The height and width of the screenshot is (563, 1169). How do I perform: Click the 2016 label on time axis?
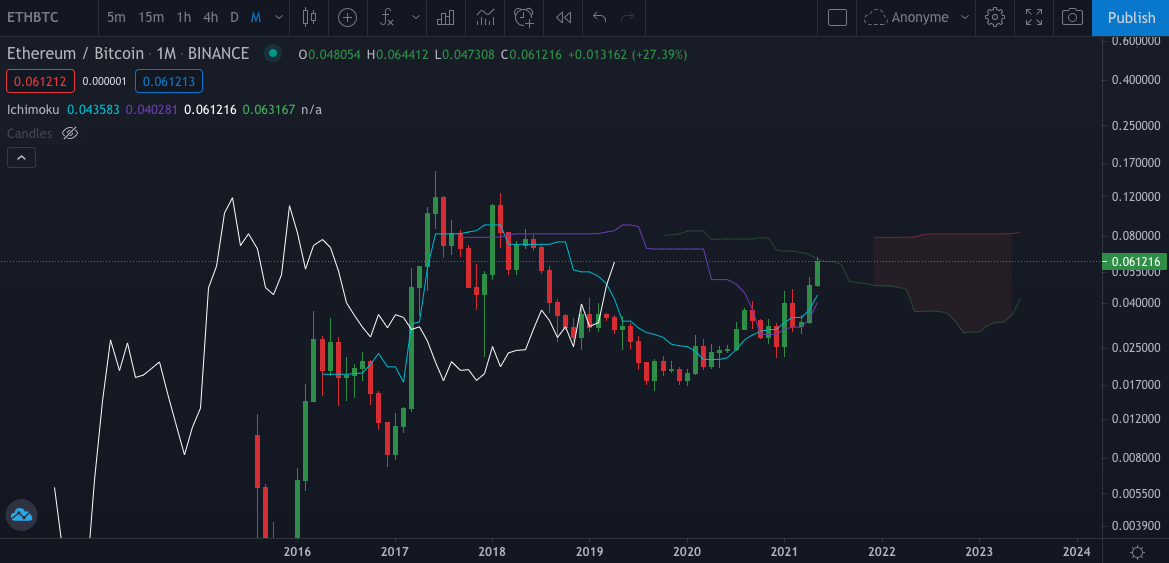click(297, 552)
